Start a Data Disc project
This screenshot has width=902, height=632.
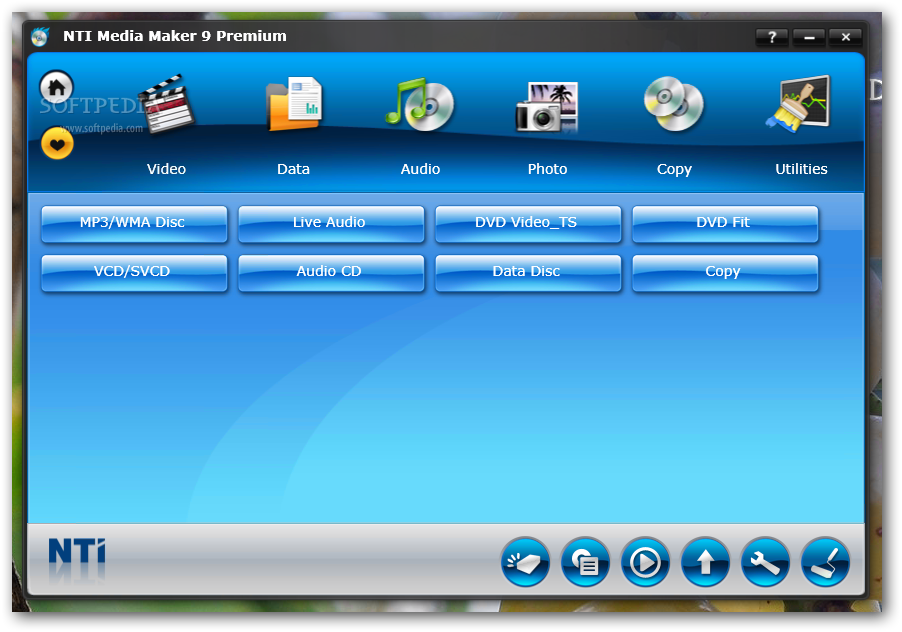[x=528, y=273]
